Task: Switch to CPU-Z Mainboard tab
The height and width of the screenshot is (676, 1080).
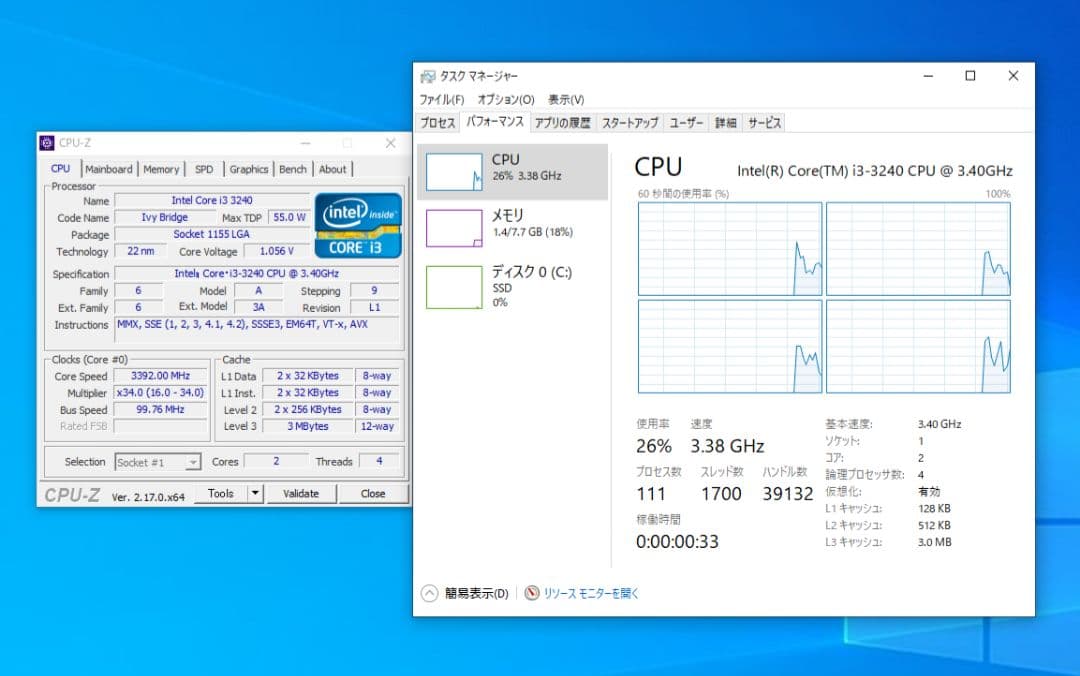Action: coord(109,169)
